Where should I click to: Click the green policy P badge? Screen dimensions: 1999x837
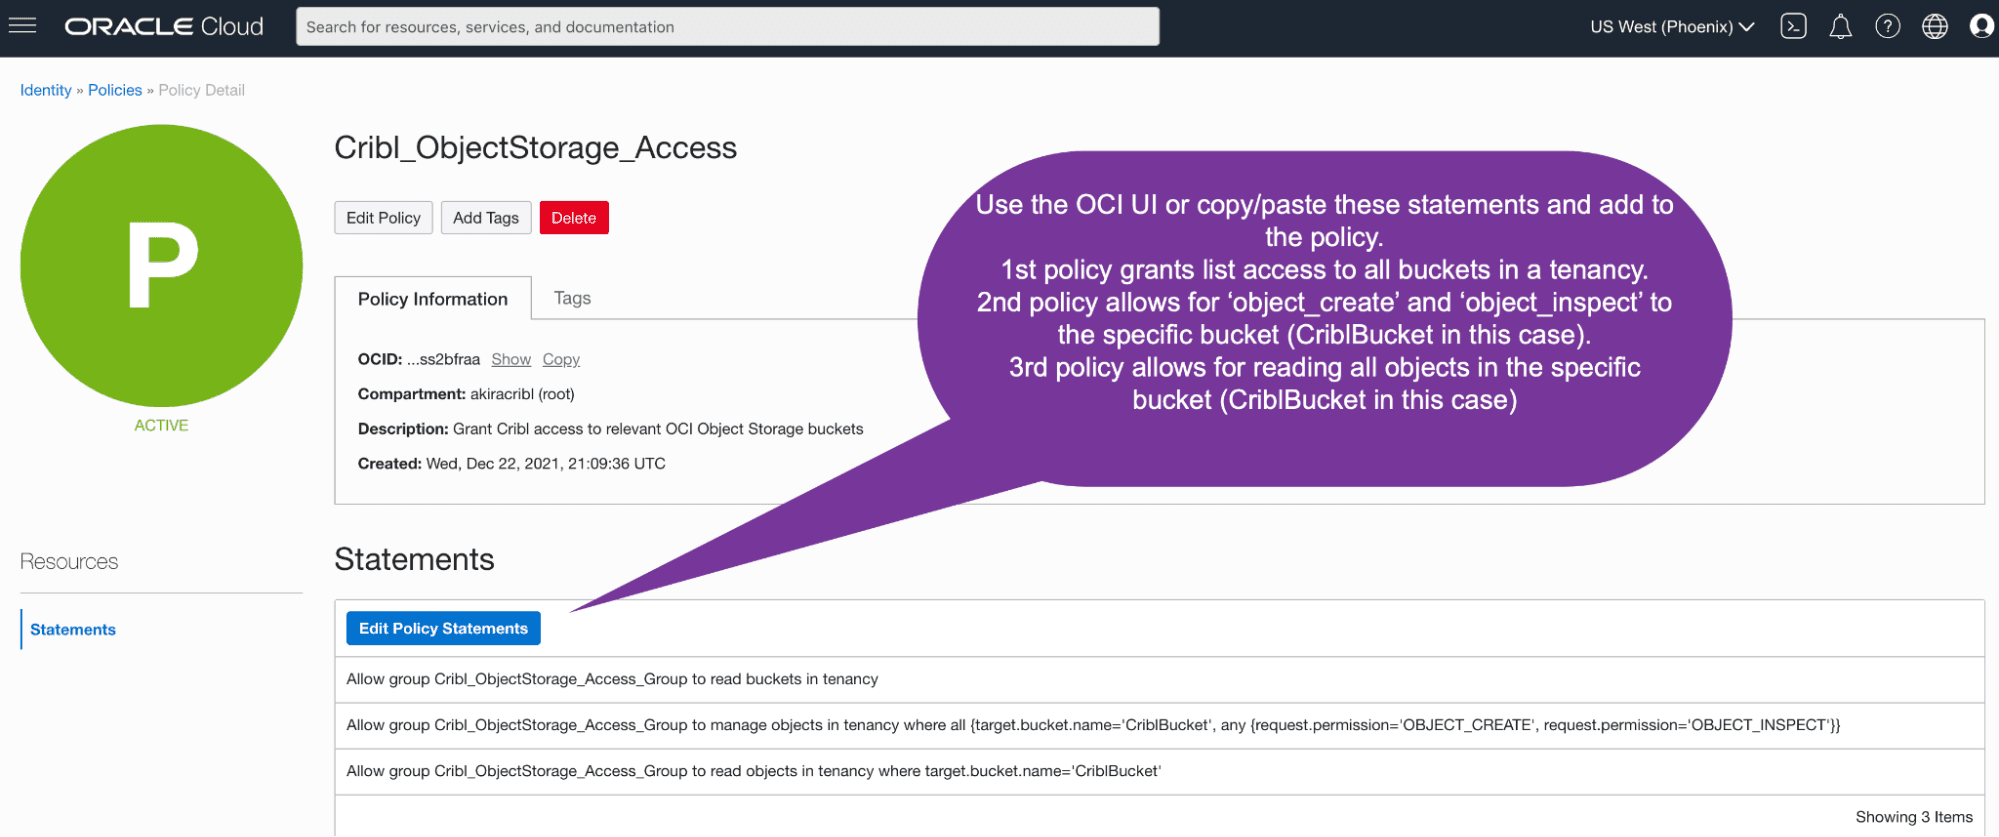coord(161,266)
